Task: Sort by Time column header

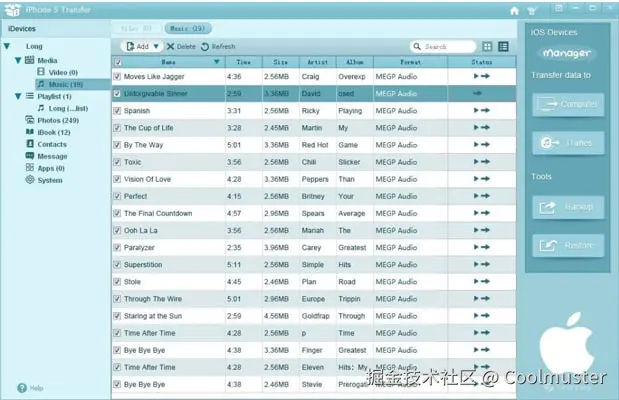Action: click(x=244, y=62)
